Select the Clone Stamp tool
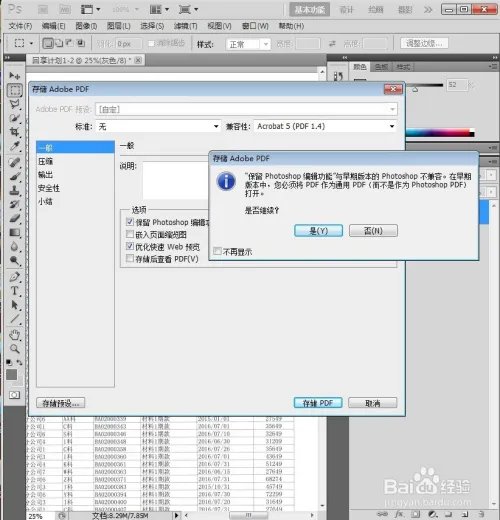Image resolution: width=500 pixels, height=520 pixels. pos(15,191)
